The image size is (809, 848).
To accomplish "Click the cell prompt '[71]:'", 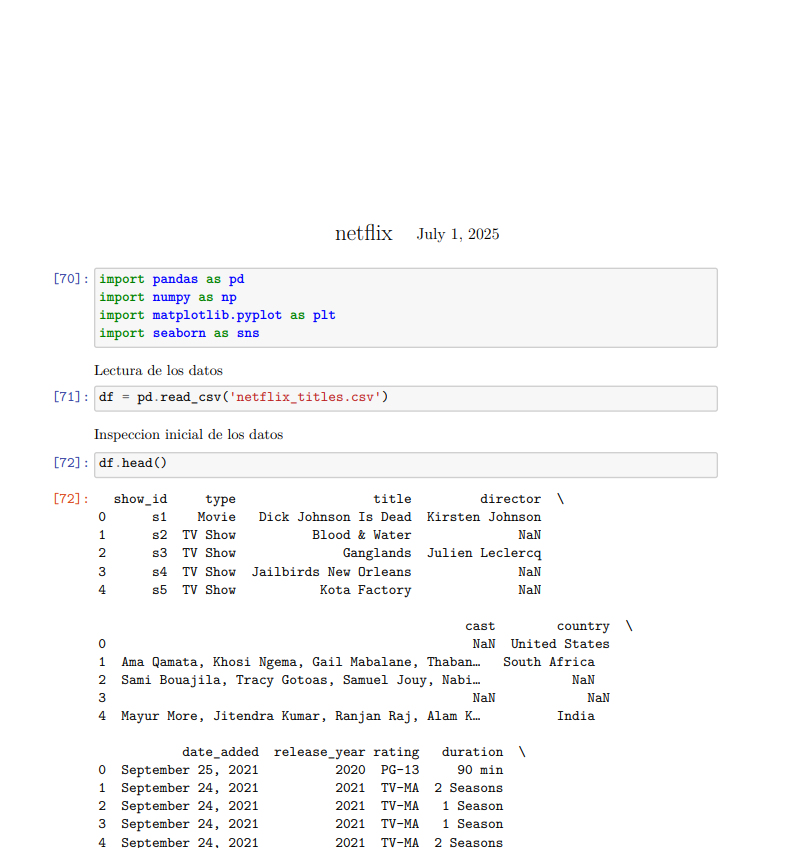I will (x=71, y=396).
